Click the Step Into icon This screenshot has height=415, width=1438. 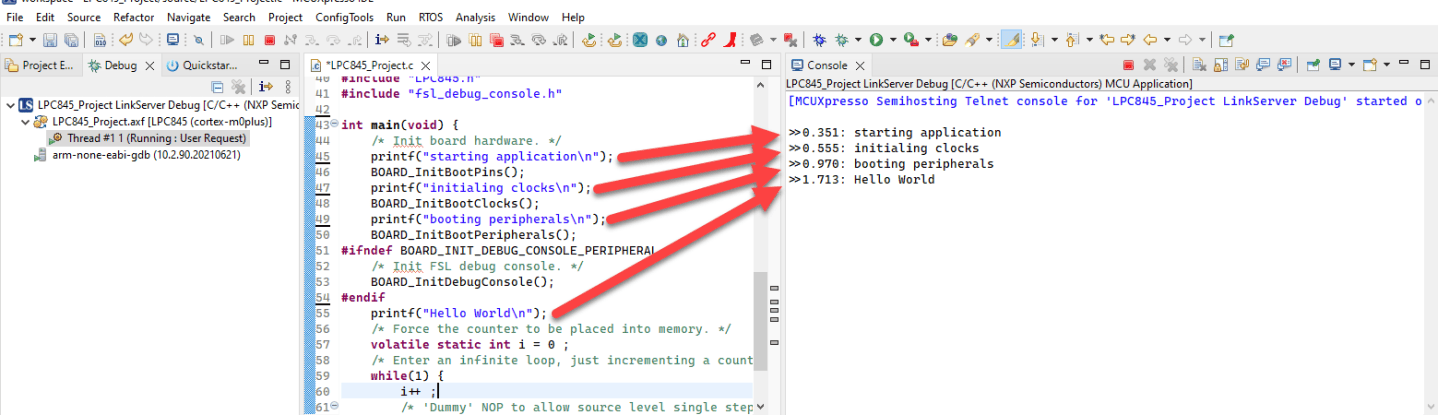point(311,40)
